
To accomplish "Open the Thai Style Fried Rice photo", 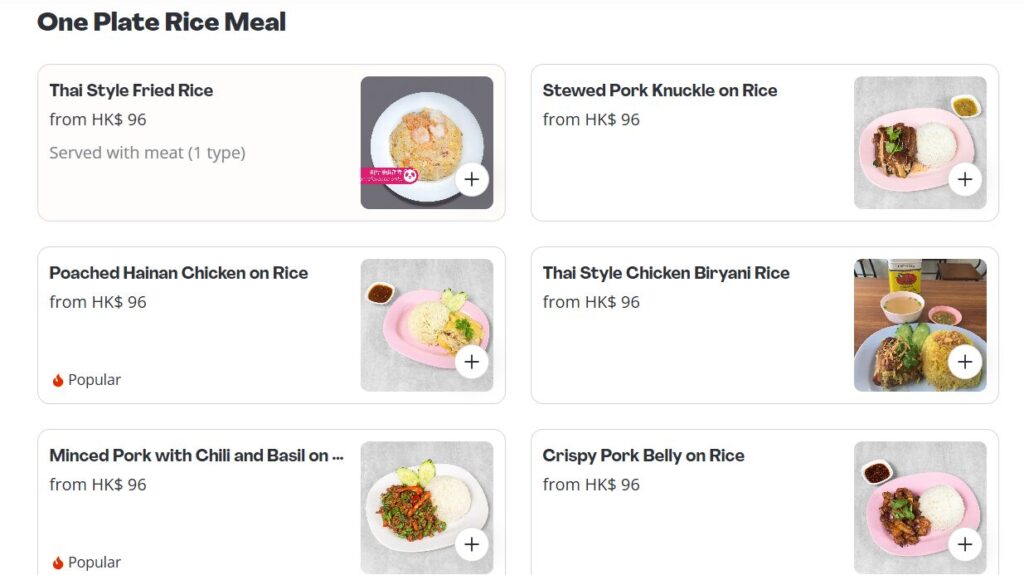I will [427, 142].
